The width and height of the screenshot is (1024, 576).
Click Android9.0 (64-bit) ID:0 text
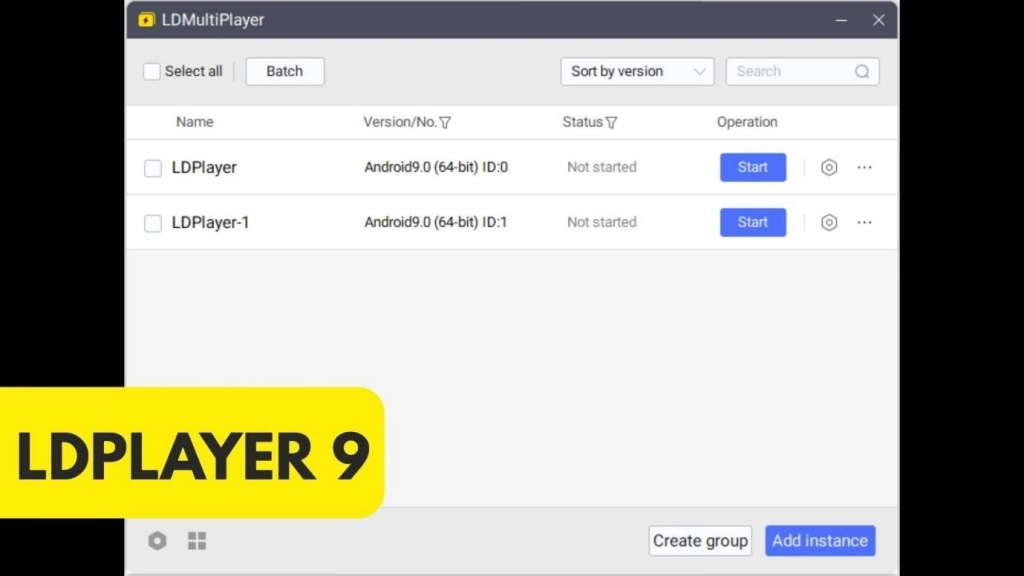(x=436, y=167)
